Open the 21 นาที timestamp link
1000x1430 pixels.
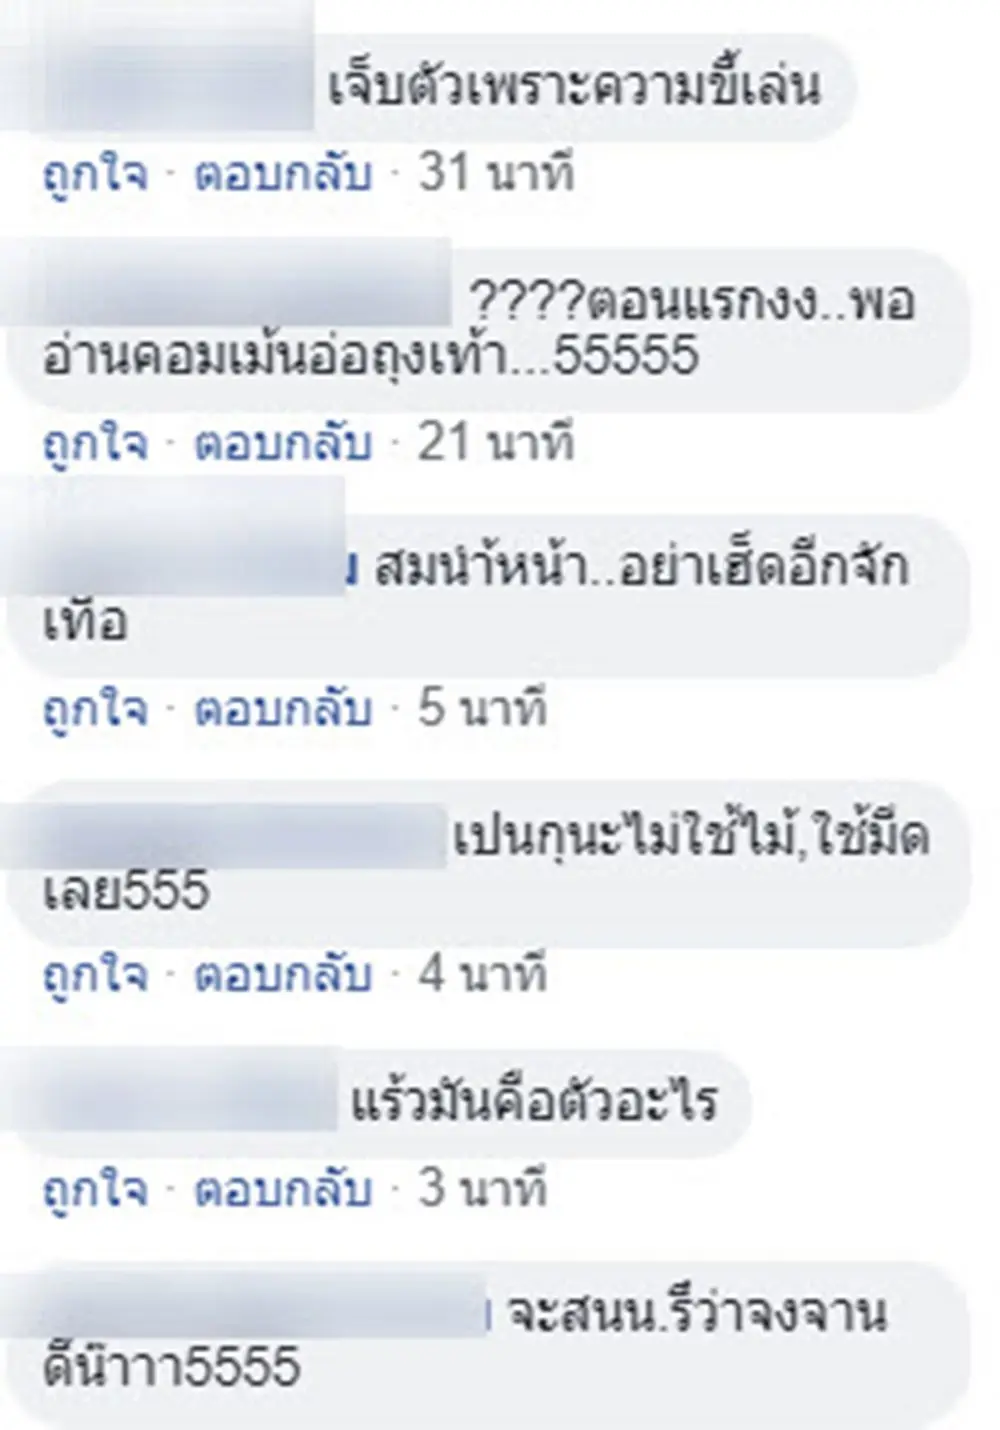(497, 443)
